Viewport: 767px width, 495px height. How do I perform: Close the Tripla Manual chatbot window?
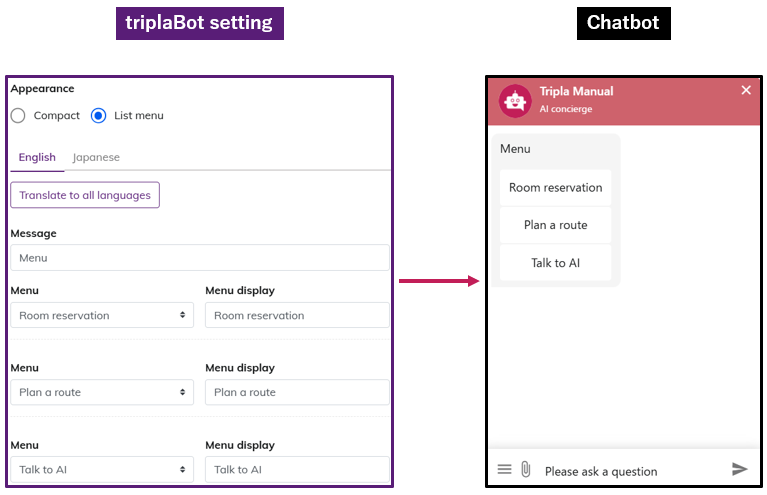pos(746,90)
